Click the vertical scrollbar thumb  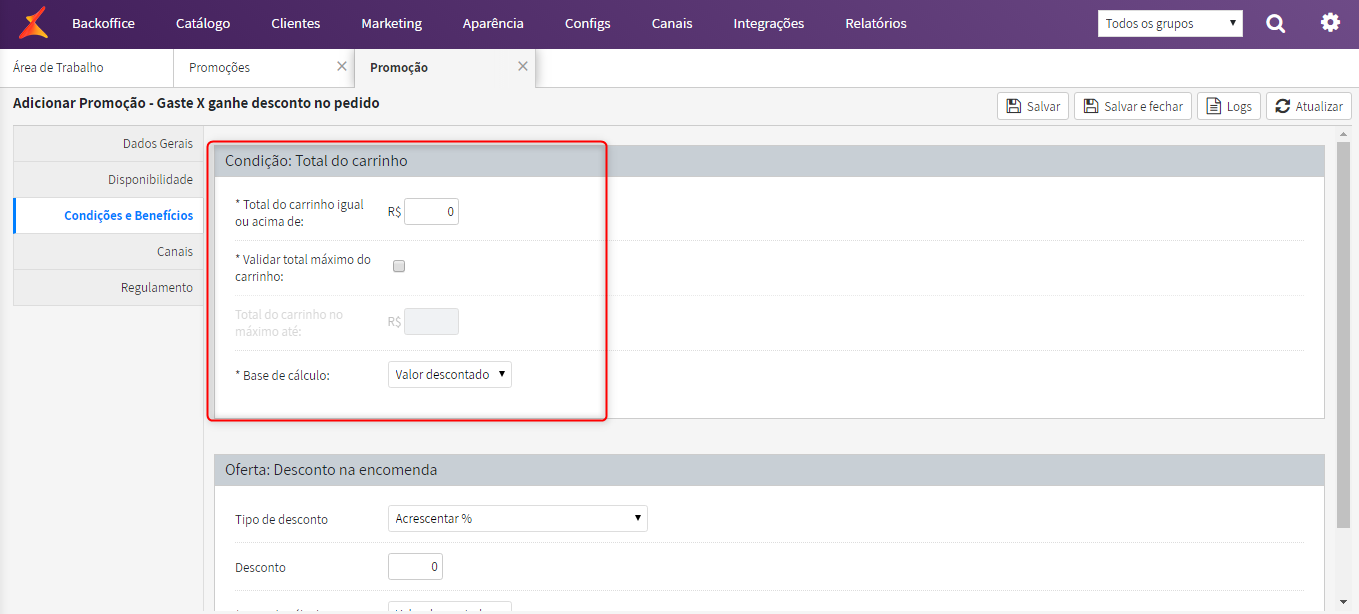(1343, 335)
